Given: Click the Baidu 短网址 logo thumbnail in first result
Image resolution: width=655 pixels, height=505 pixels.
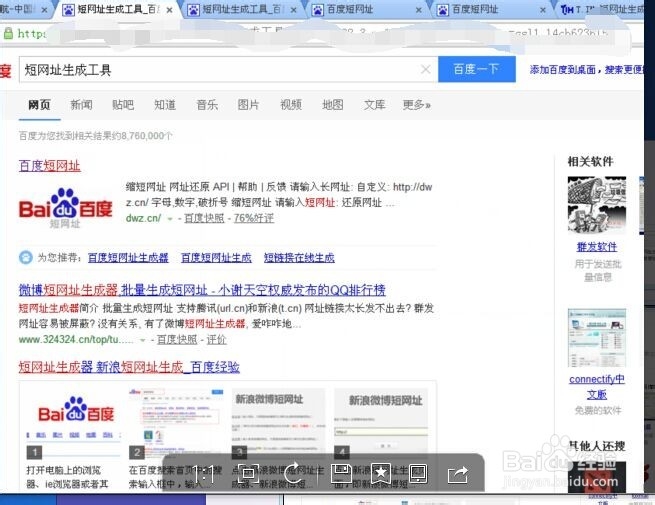Looking at the screenshot, I should tap(66, 208).
